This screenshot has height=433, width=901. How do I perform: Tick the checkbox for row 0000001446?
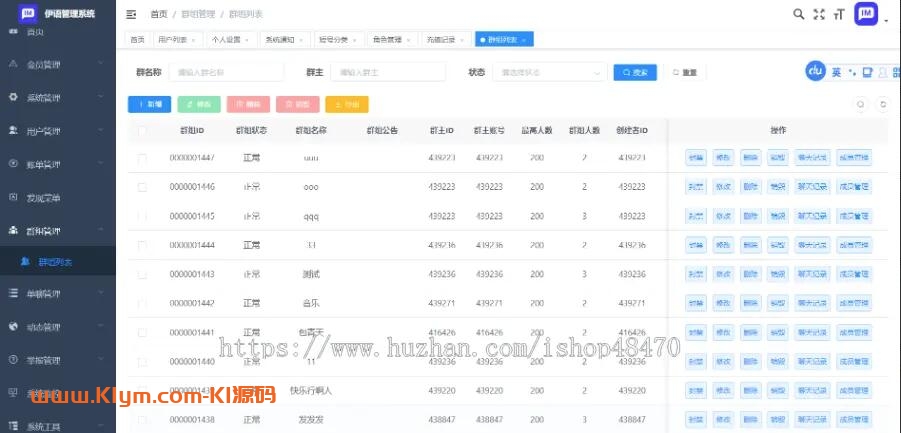pyautogui.click(x=142, y=187)
